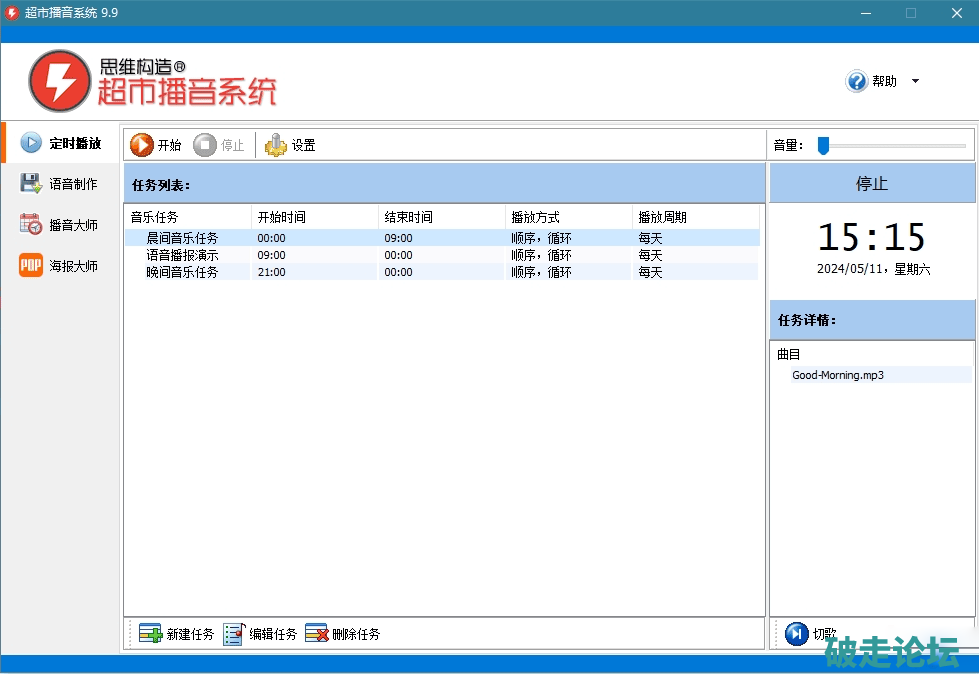979x674 pixels.
Task: Select the 语音播报演示 task row
Action: pos(182,255)
